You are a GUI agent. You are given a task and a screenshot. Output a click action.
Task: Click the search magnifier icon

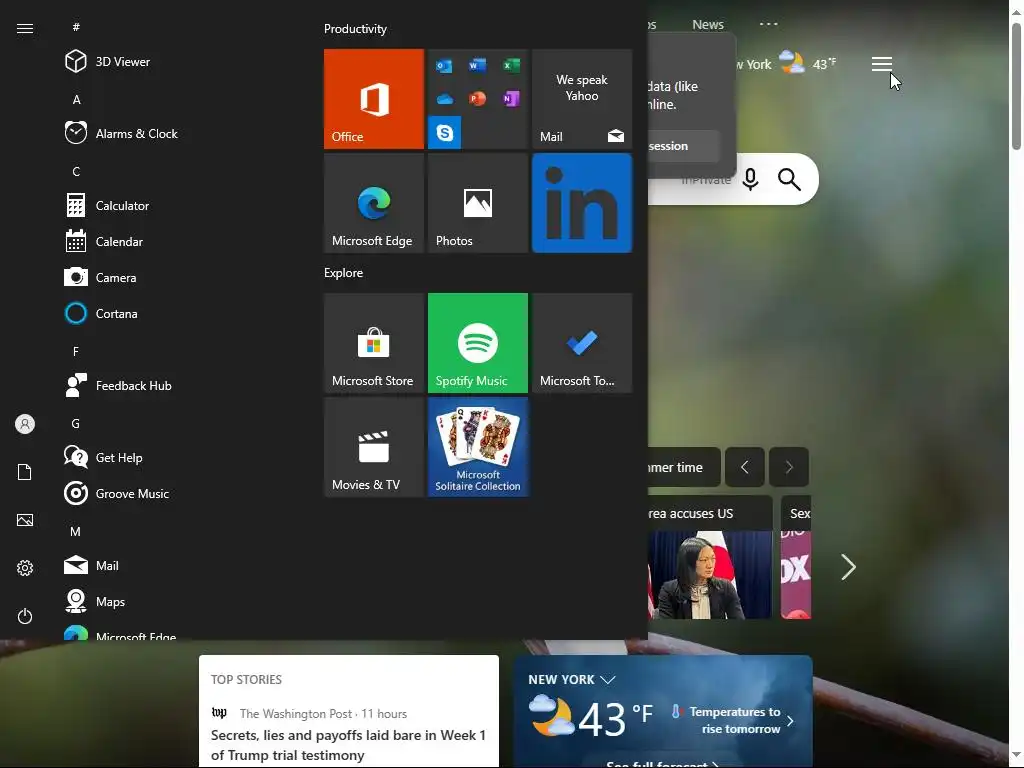(789, 179)
